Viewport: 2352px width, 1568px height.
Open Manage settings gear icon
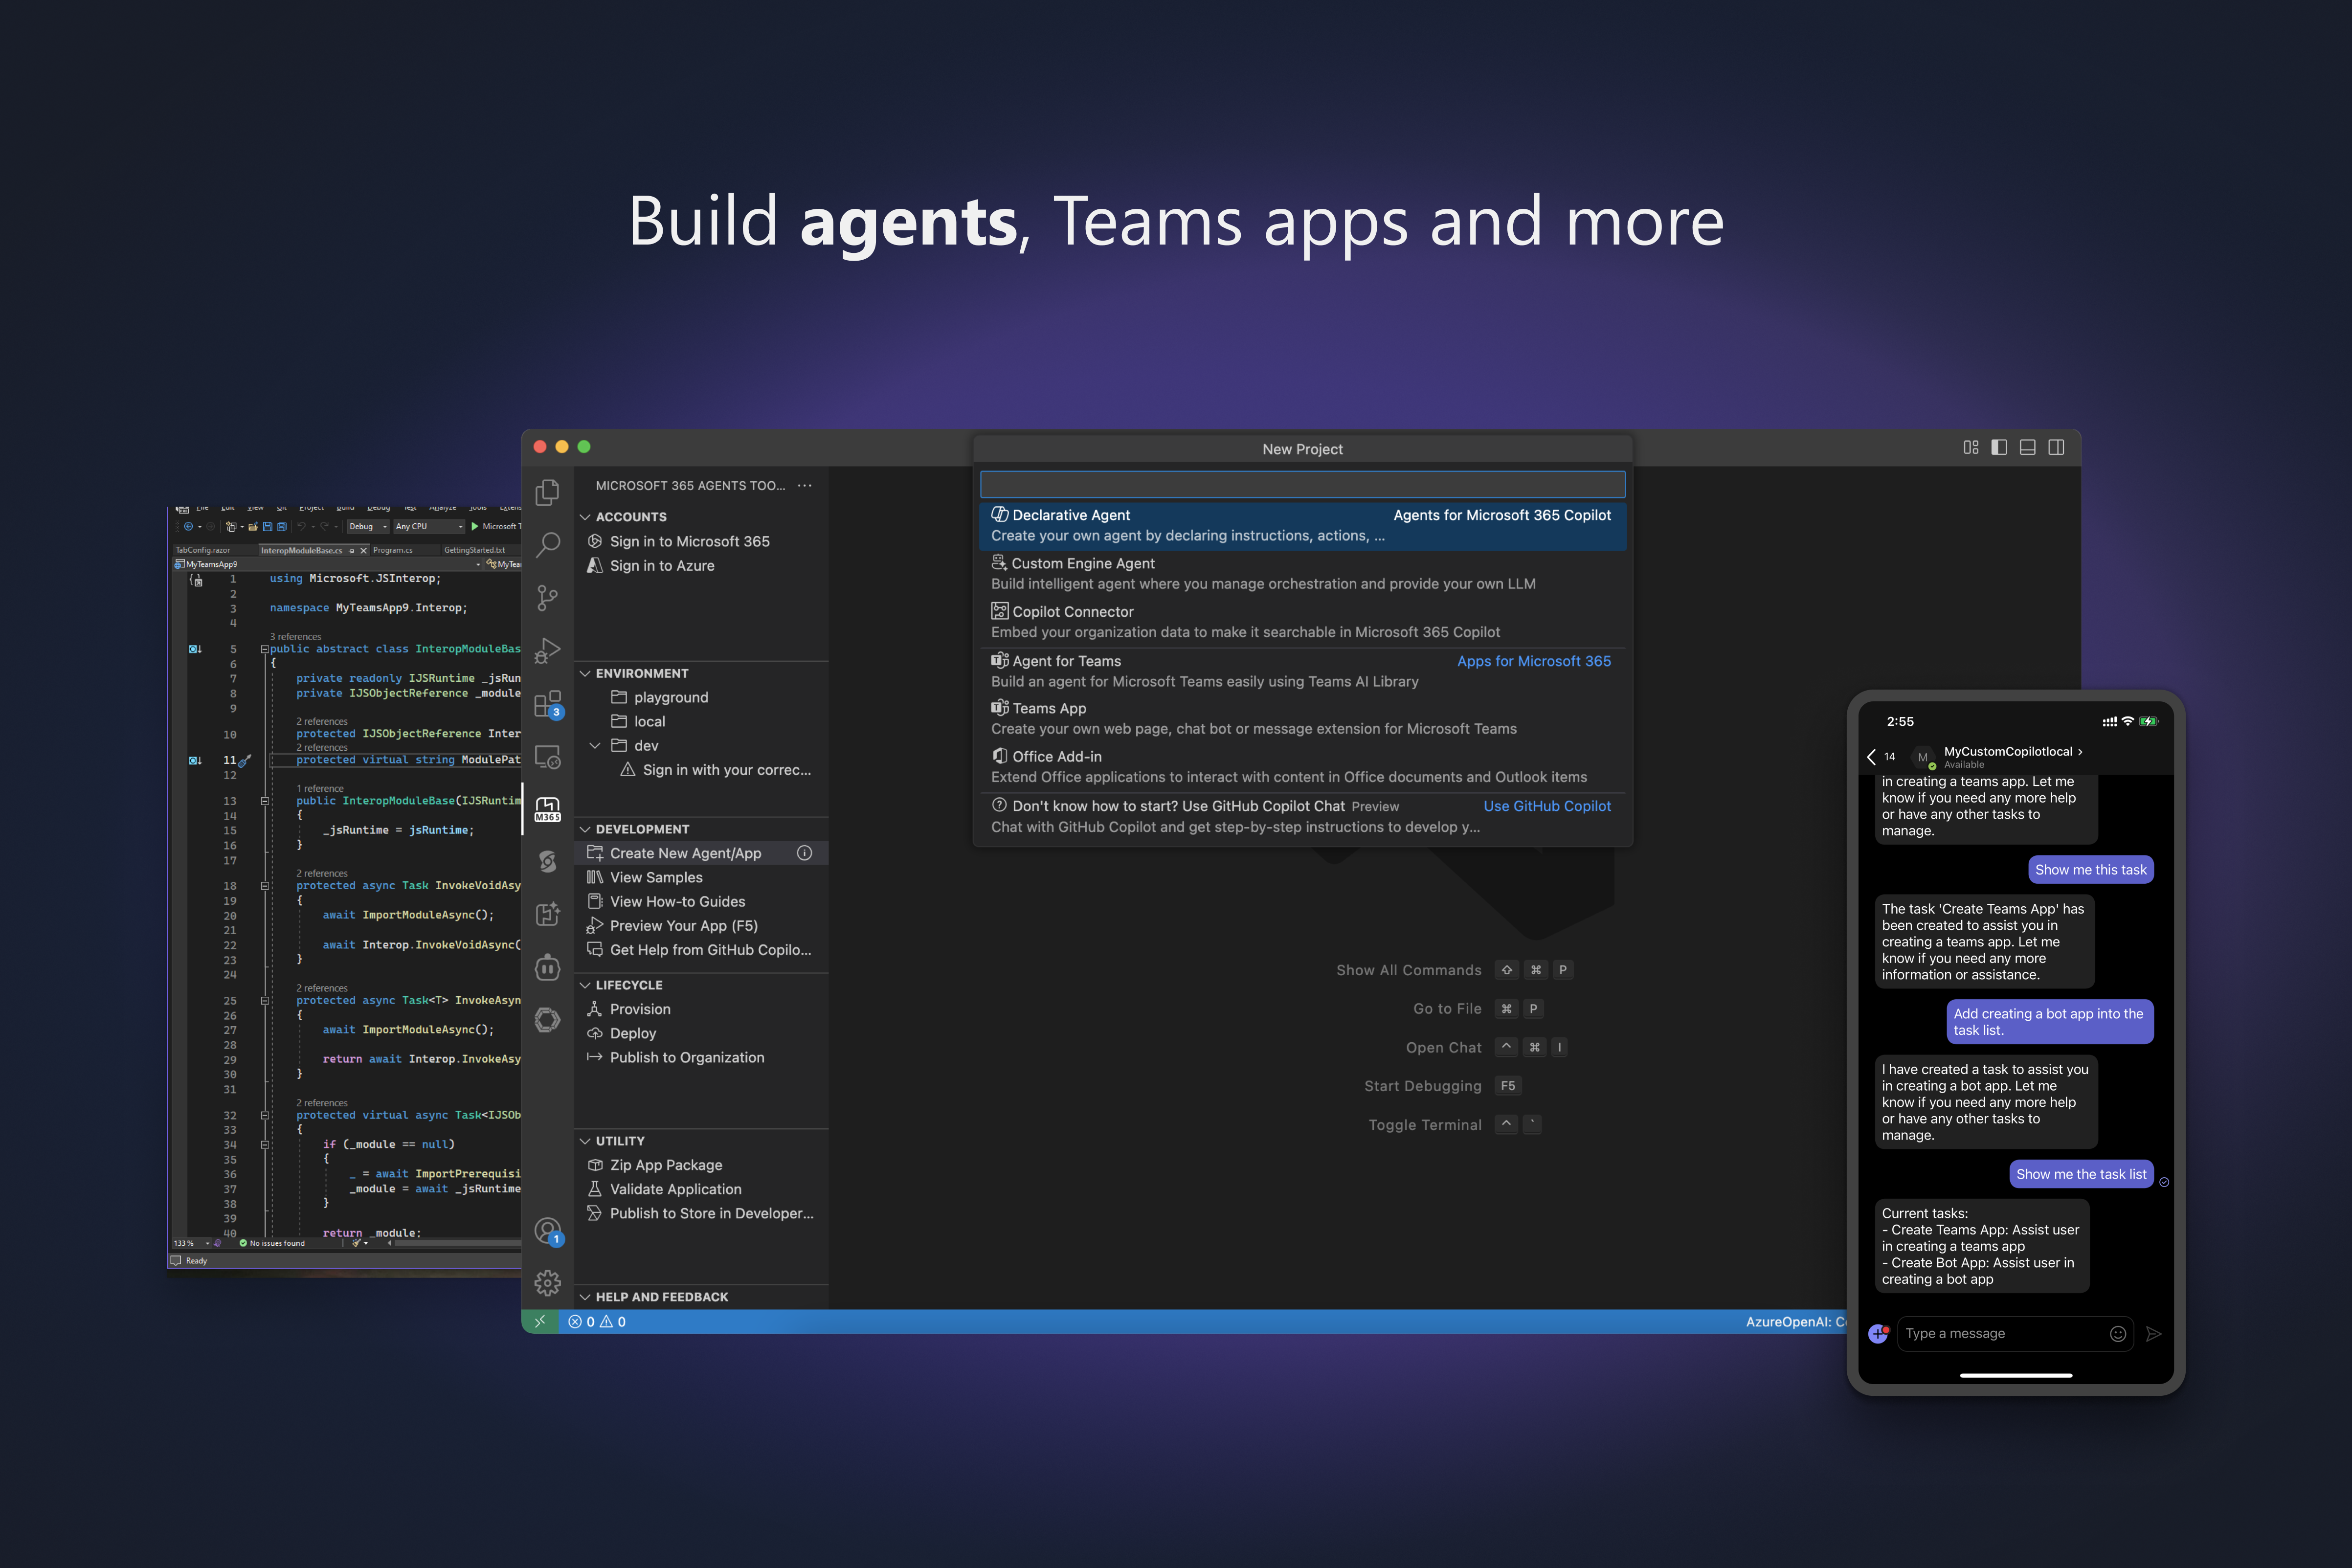[547, 1283]
